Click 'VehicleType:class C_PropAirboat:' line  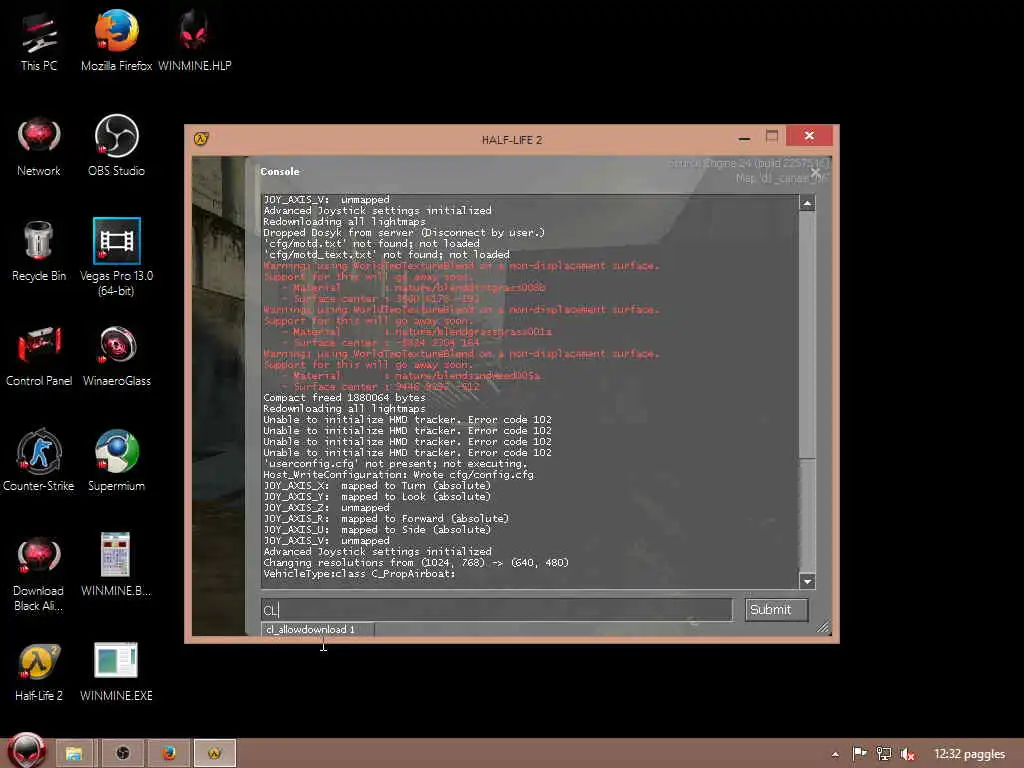359,573
